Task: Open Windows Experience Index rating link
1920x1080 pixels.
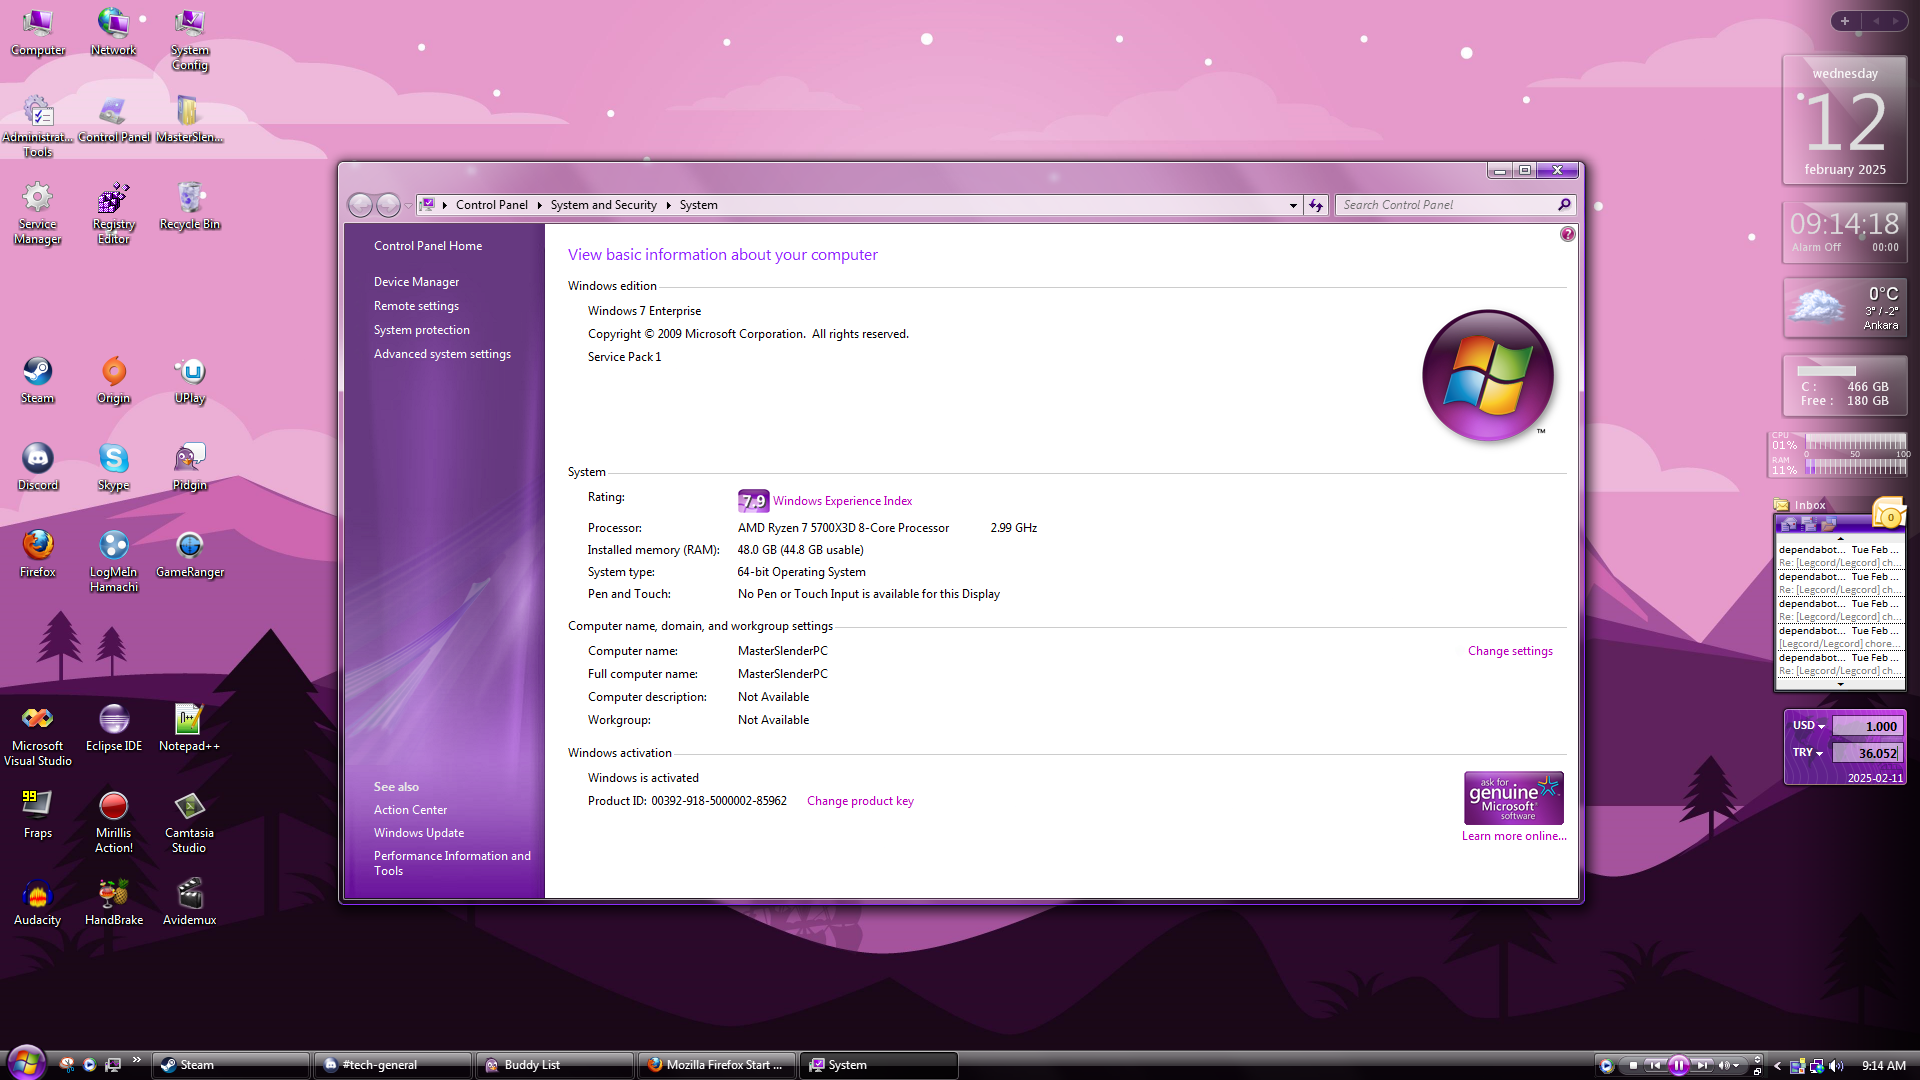Action: coord(842,501)
